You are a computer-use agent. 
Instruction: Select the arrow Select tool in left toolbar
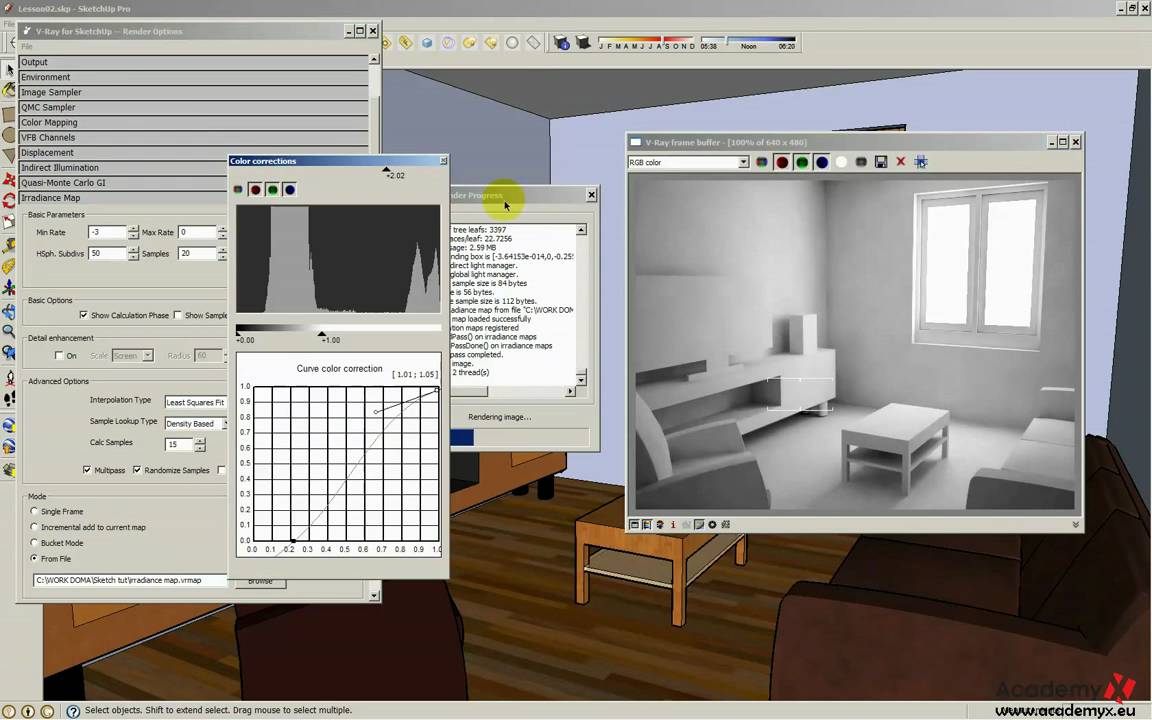click(x=9, y=70)
